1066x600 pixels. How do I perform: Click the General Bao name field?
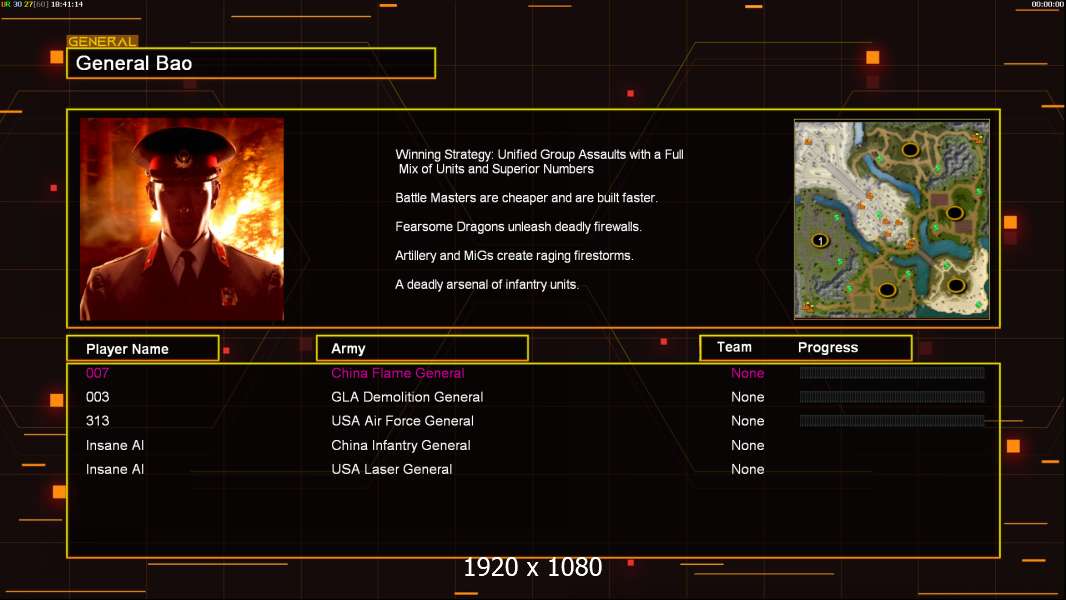251,63
